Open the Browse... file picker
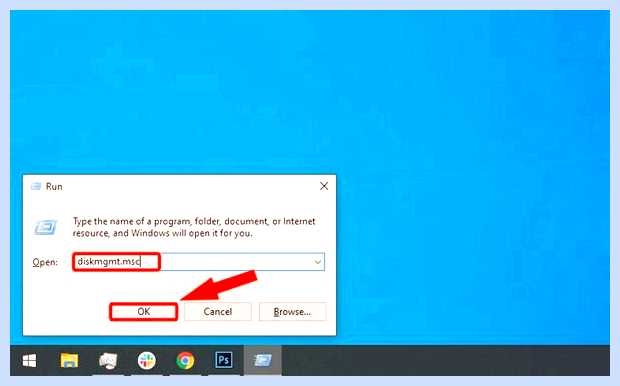Viewport: 620px width, 386px height. (292, 312)
